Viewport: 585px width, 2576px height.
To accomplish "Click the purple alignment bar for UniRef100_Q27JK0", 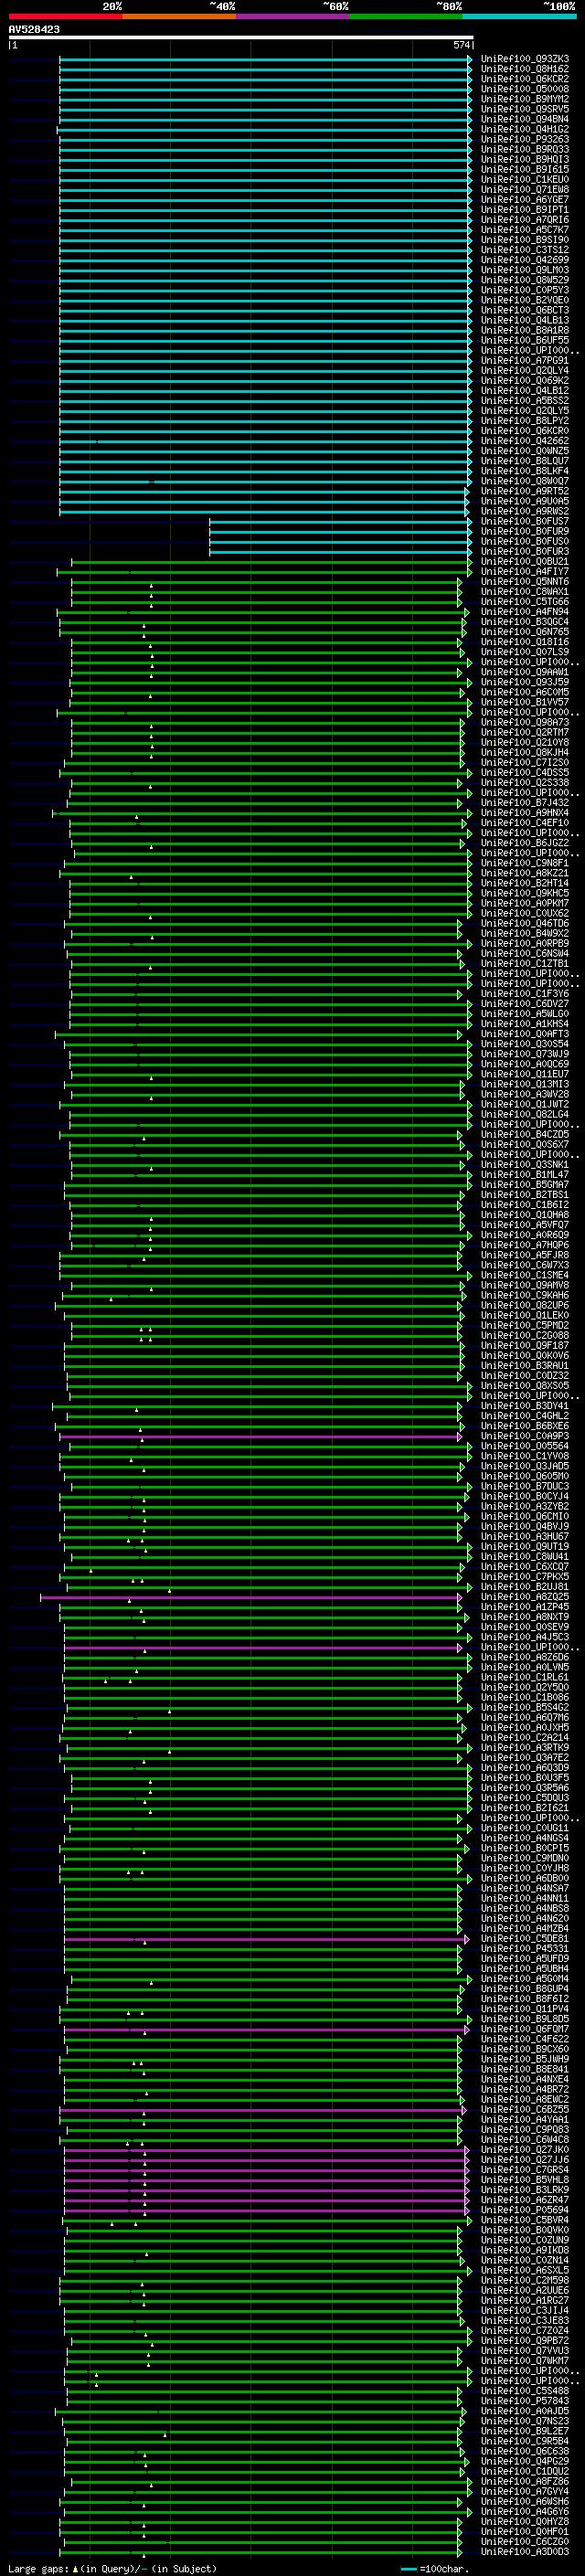I will [266, 2151].
